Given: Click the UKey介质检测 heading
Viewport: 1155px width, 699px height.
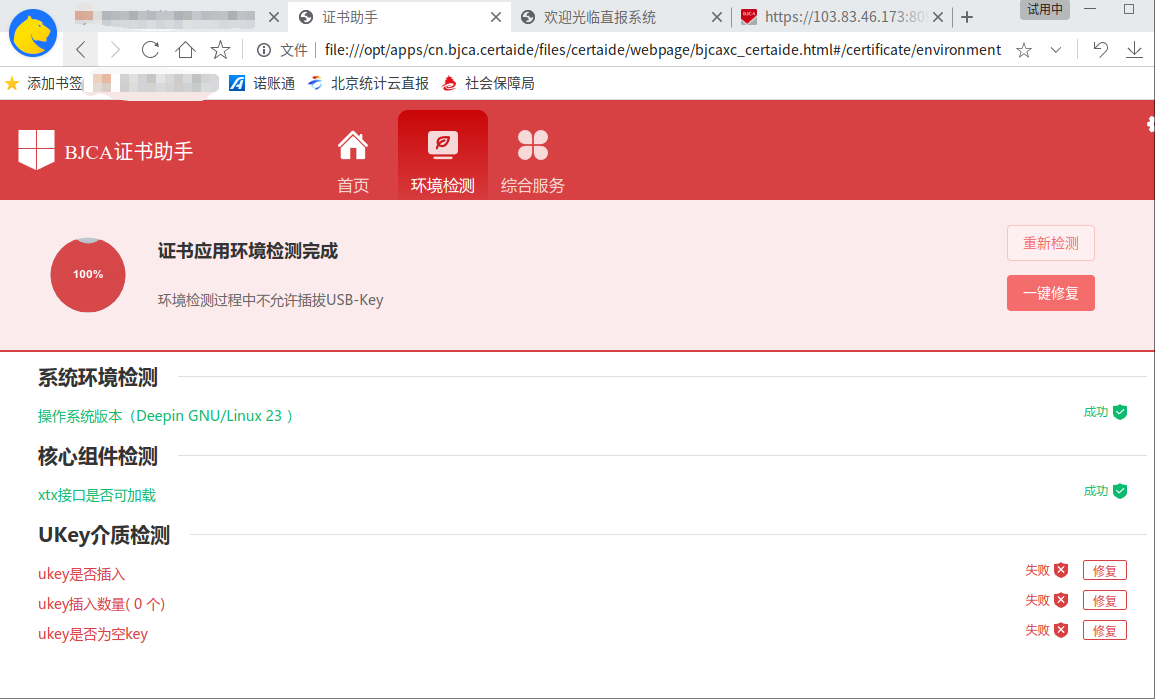Looking at the screenshot, I should click(104, 535).
